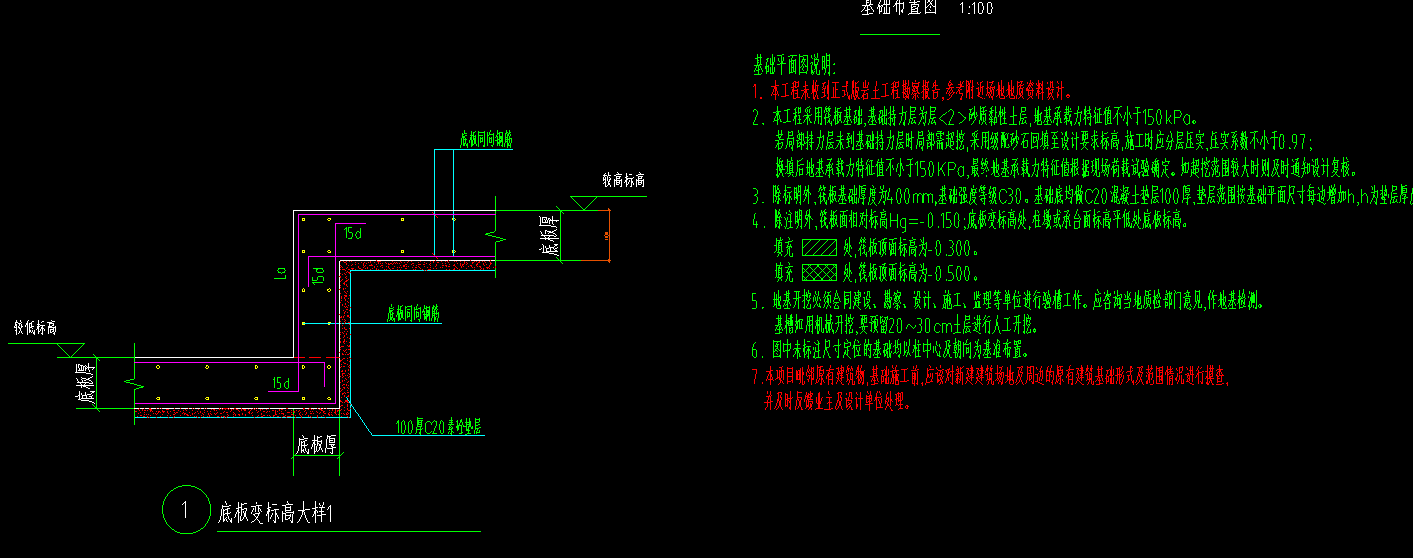This screenshot has height=558, width=1413.
Task: Select note 6 about 柱中心及轴向为基准布置
Action: click(891, 351)
